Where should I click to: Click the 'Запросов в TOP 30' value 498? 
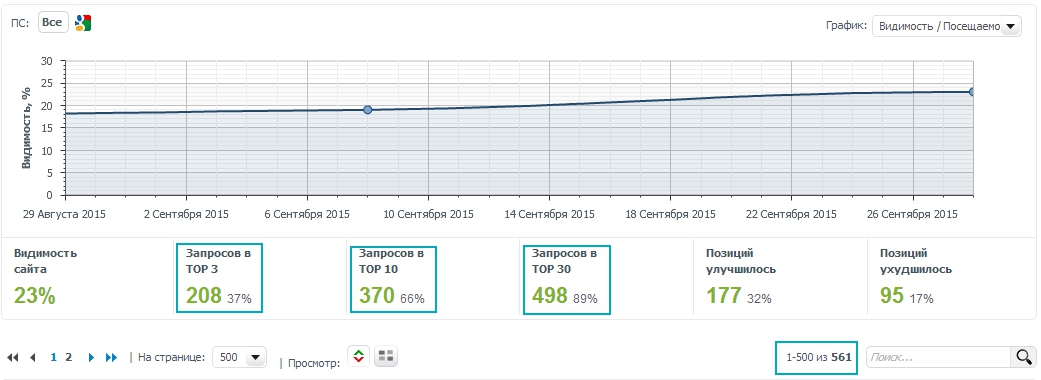pyautogui.click(x=550, y=296)
